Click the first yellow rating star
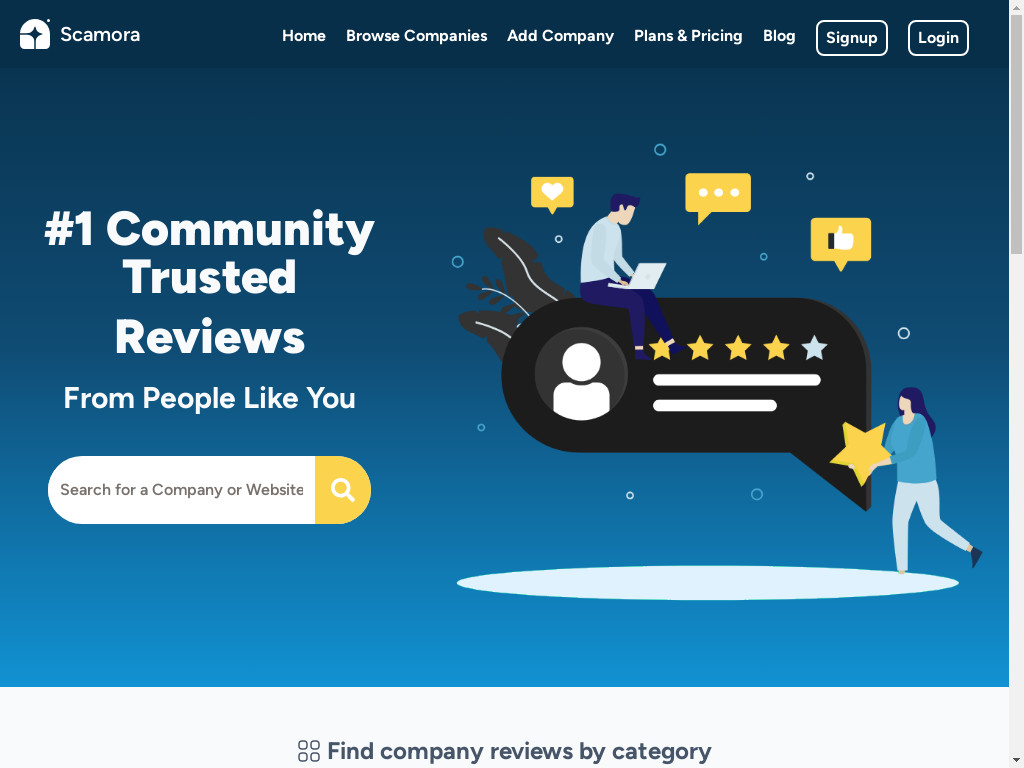Image resolution: width=1024 pixels, height=768 pixels. 661,348
